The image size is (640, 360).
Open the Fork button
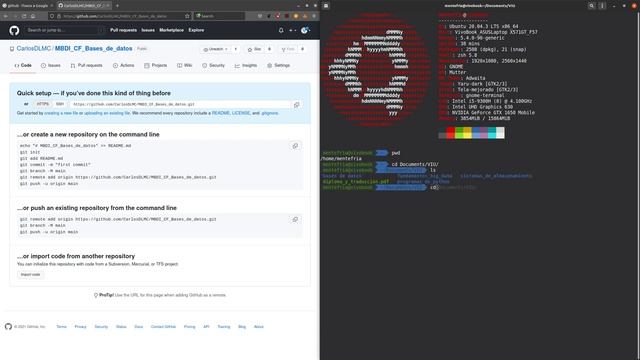288,49
